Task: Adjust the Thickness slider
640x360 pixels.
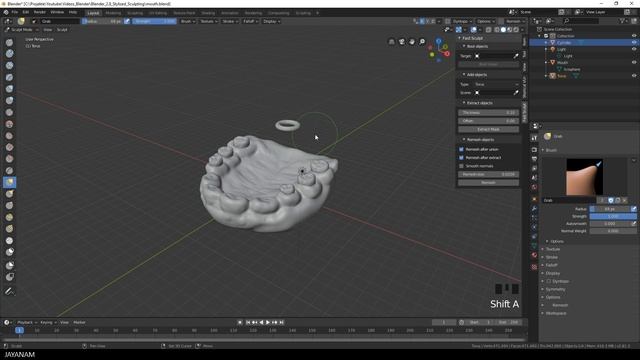Action: (x=488, y=113)
